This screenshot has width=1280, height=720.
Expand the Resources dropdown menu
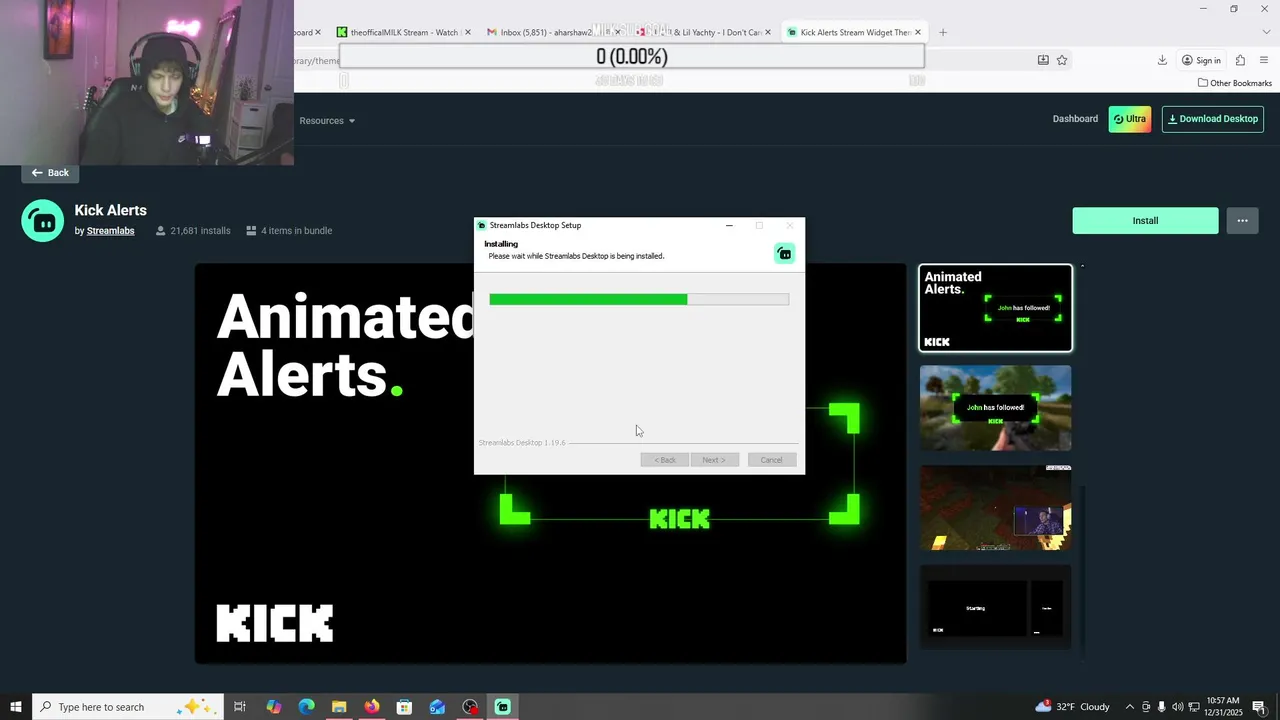pyautogui.click(x=327, y=121)
